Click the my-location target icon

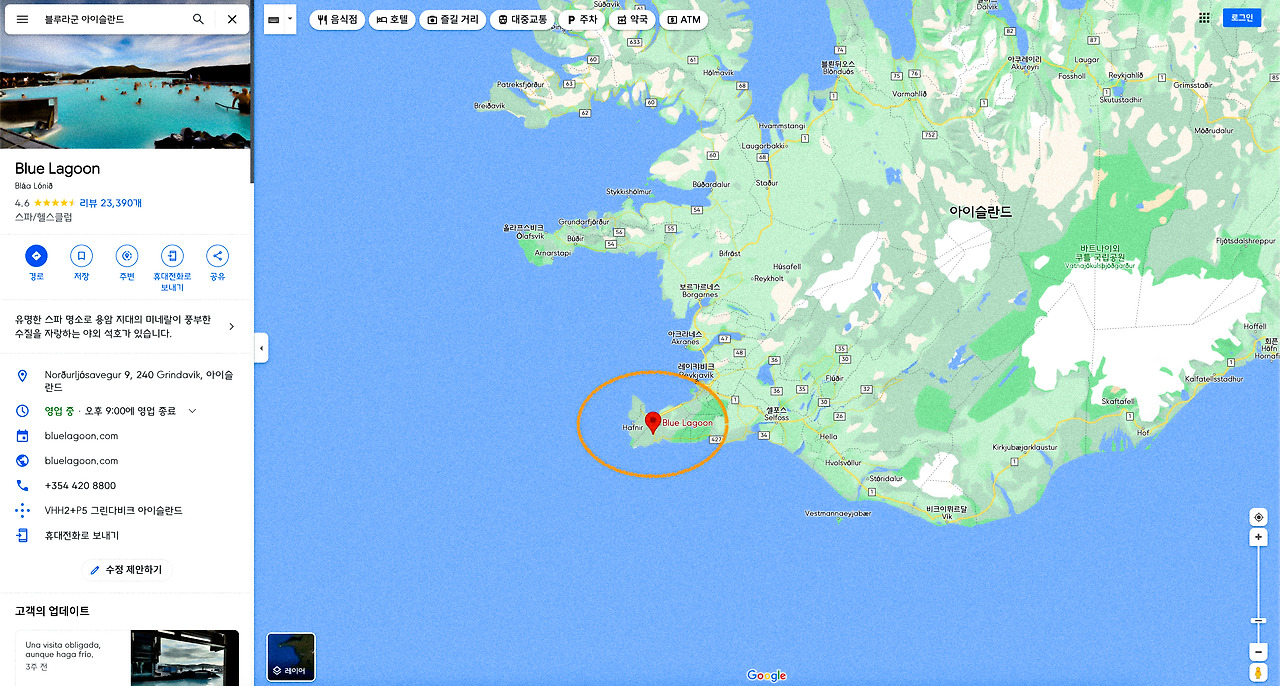(1259, 517)
